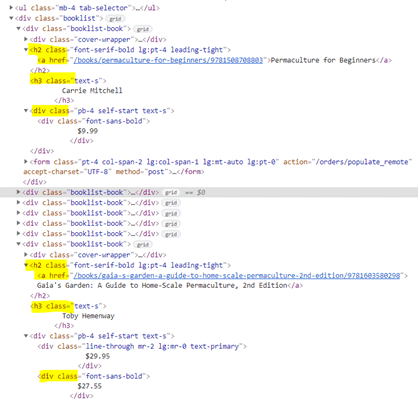Select font-sans-bold div above $9.99
Image resolution: width=418 pixels, height=402 pixels.
[94, 121]
